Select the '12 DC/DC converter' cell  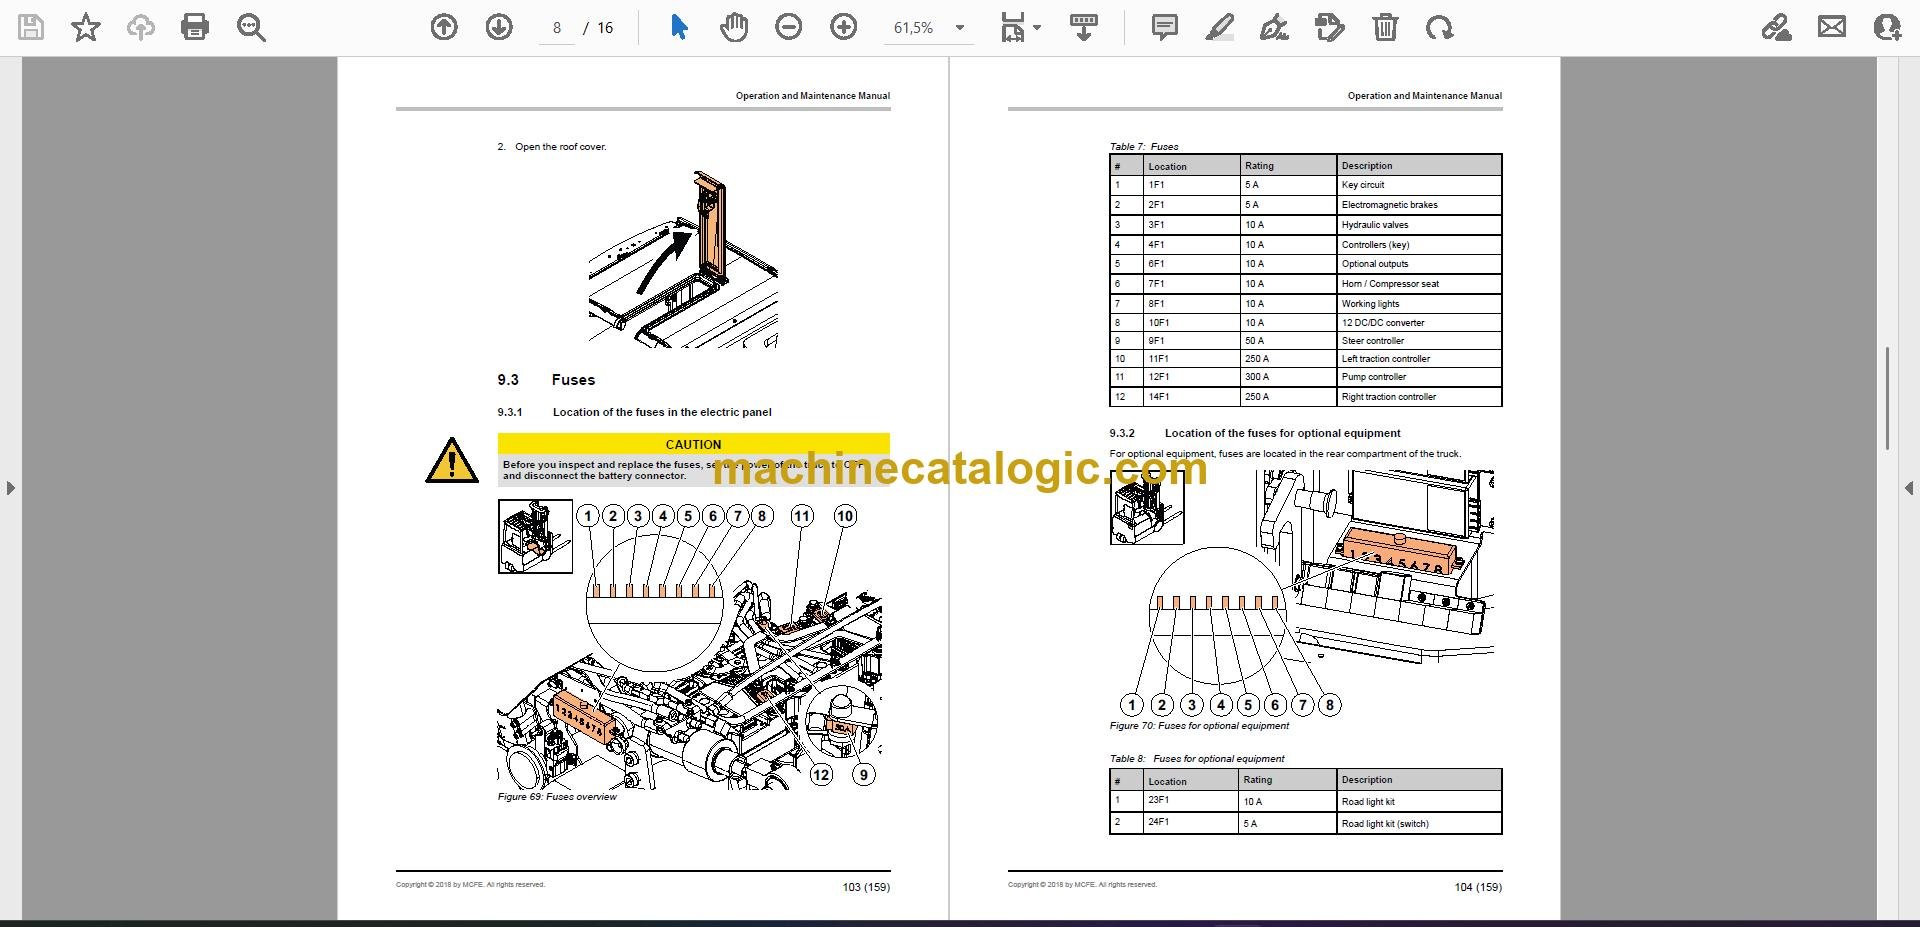[1419, 323]
